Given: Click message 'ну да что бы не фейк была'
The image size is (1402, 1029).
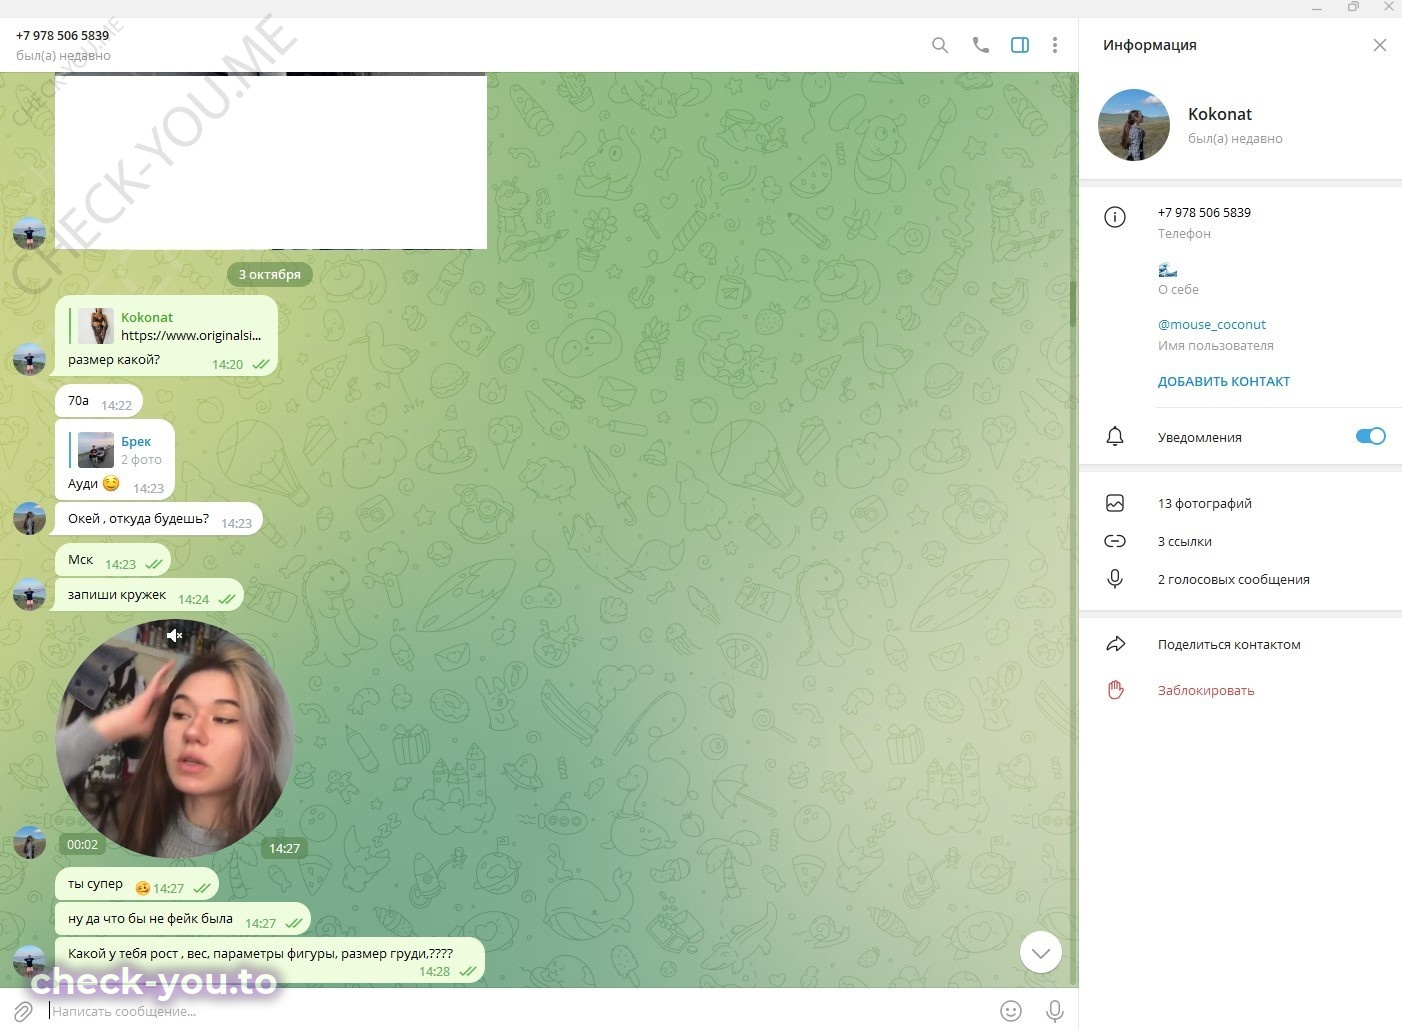Looking at the screenshot, I should (x=183, y=919).
